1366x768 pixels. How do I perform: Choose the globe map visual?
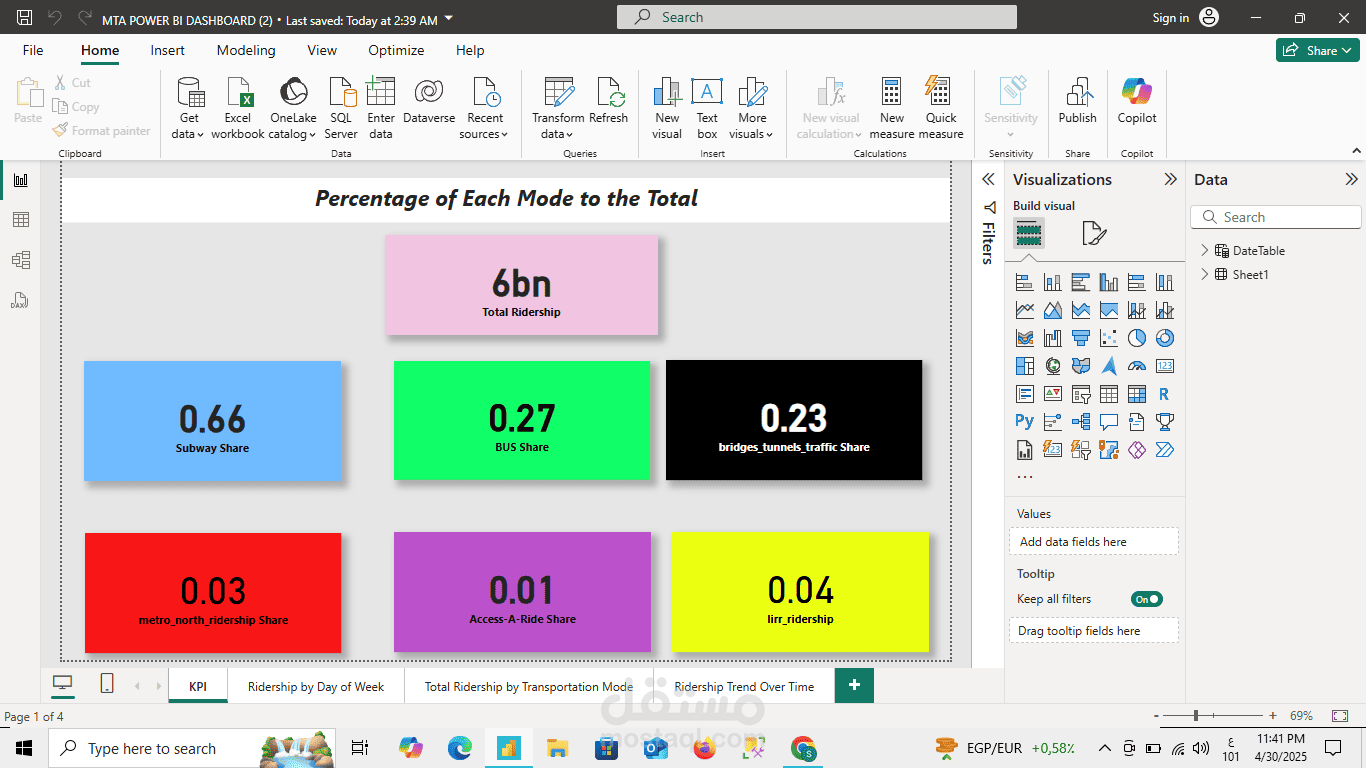click(x=1052, y=367)
